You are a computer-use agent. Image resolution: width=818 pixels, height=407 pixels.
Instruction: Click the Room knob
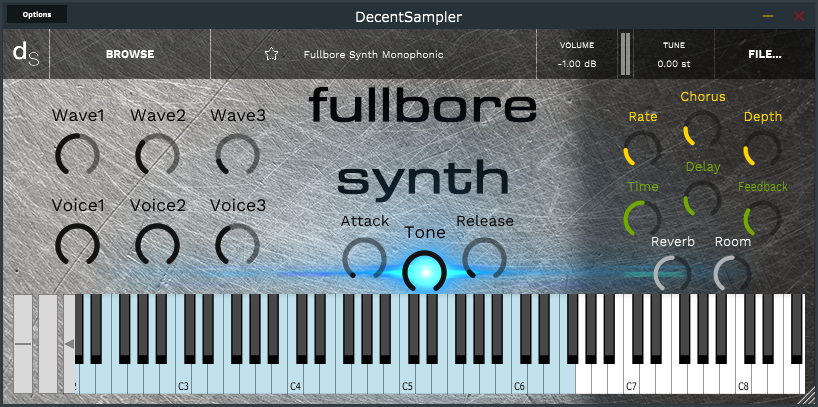pyautogui.click(x=732, y=274)
